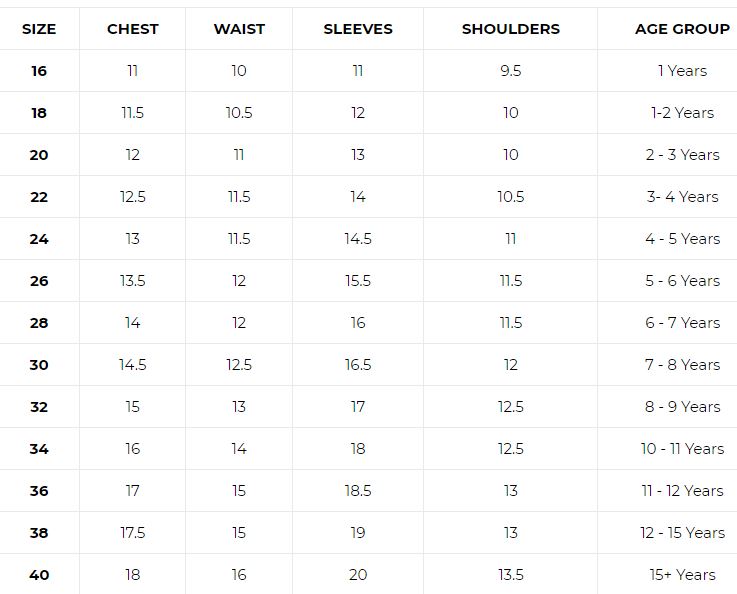This screenshot has width=737, height=594.
Task: Click the size 30 row label
Action: click(x=39, y=365)
